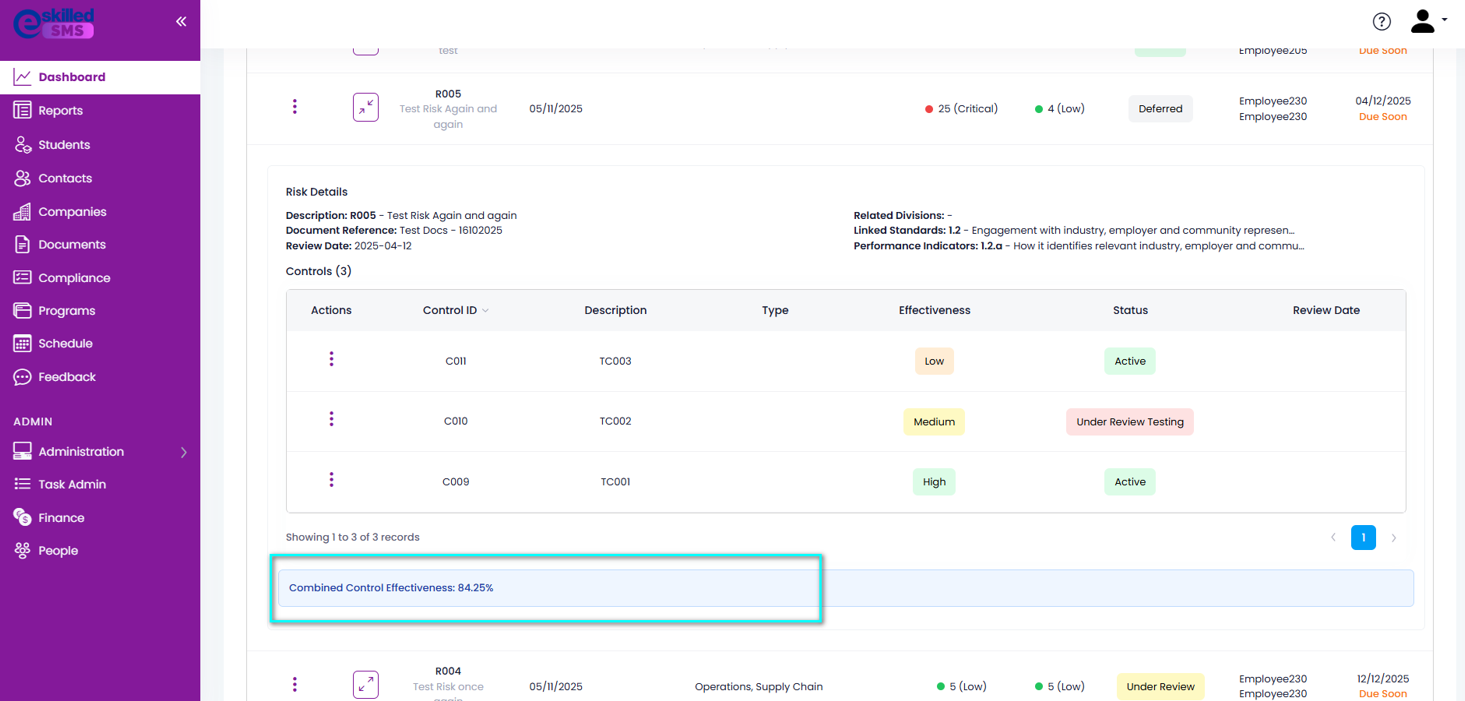The height and width of the screenshot is (701, 1465).
Task: Collapse the sidebar with double-chevron icon
Action: pyautogui.click(x=181, y=21)
